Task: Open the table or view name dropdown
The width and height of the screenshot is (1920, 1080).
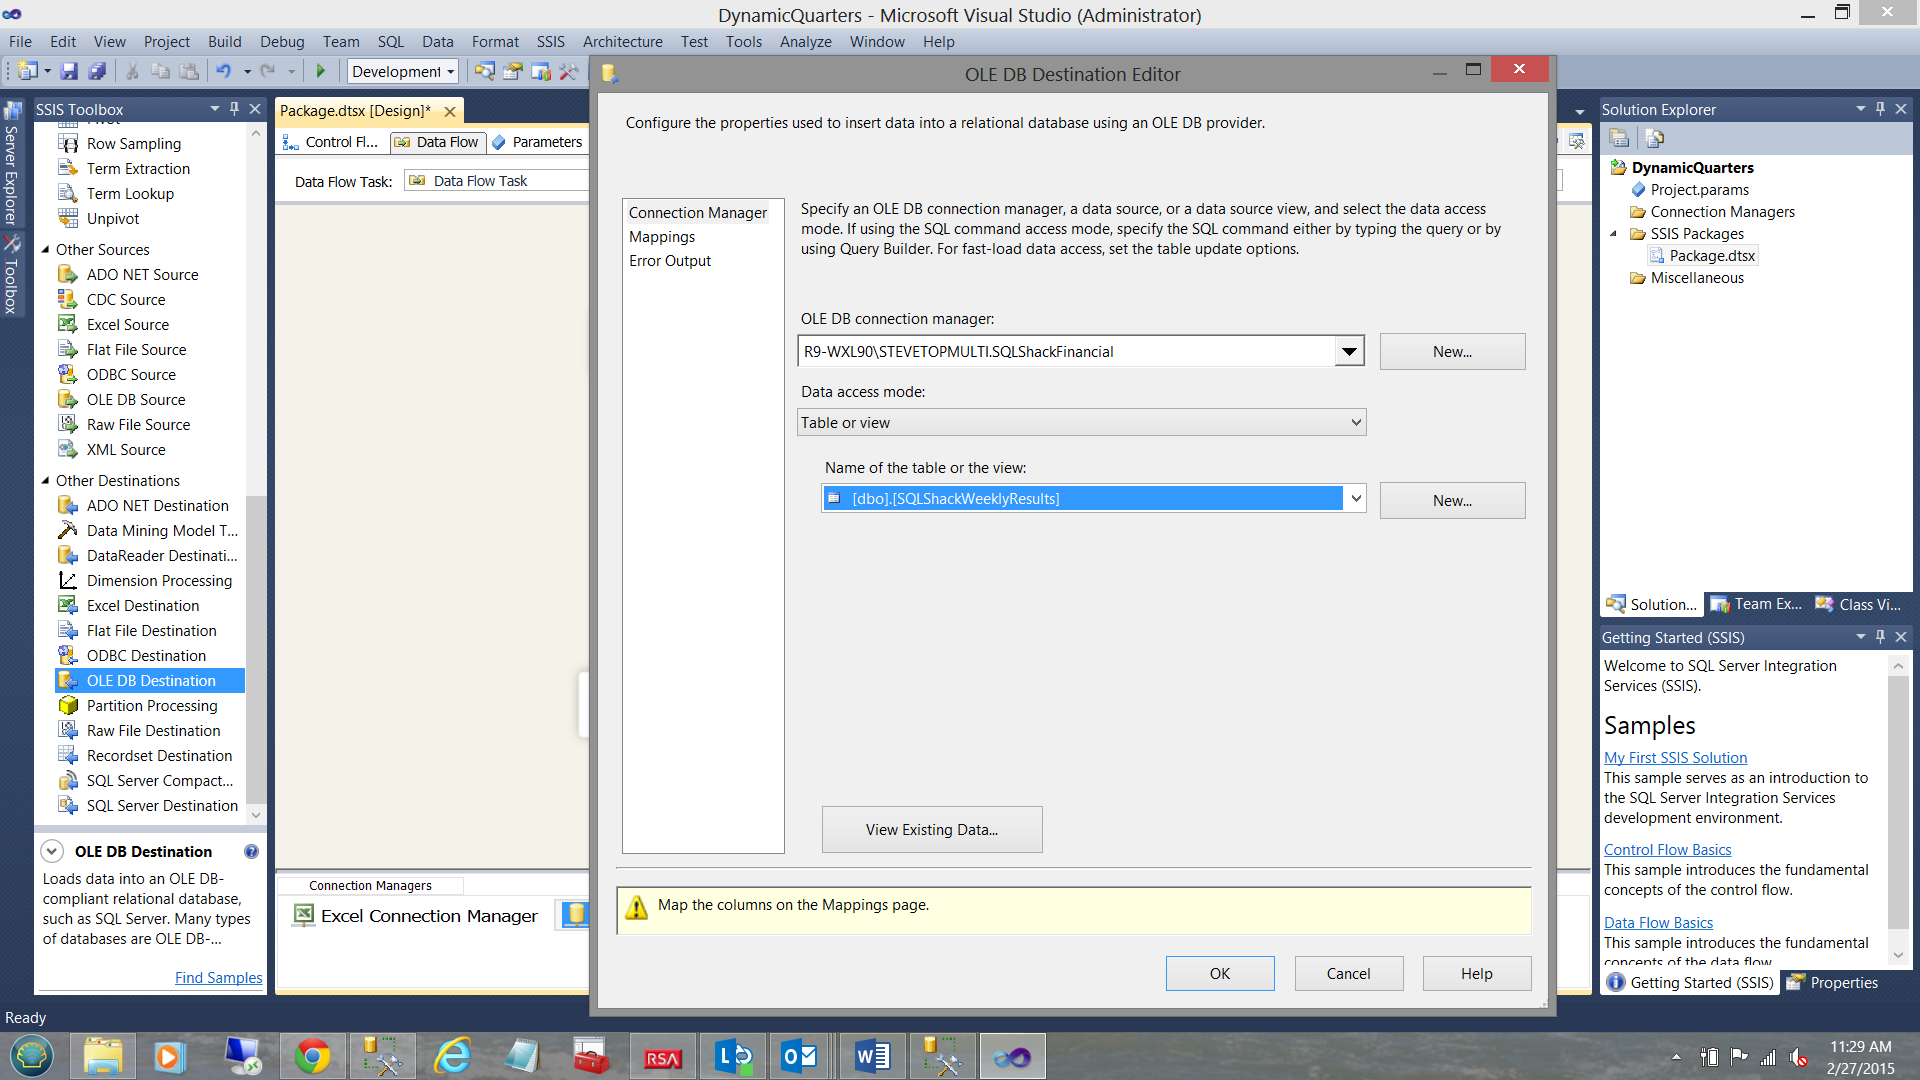Action: pyautogui.click(x=1355, y=498)
